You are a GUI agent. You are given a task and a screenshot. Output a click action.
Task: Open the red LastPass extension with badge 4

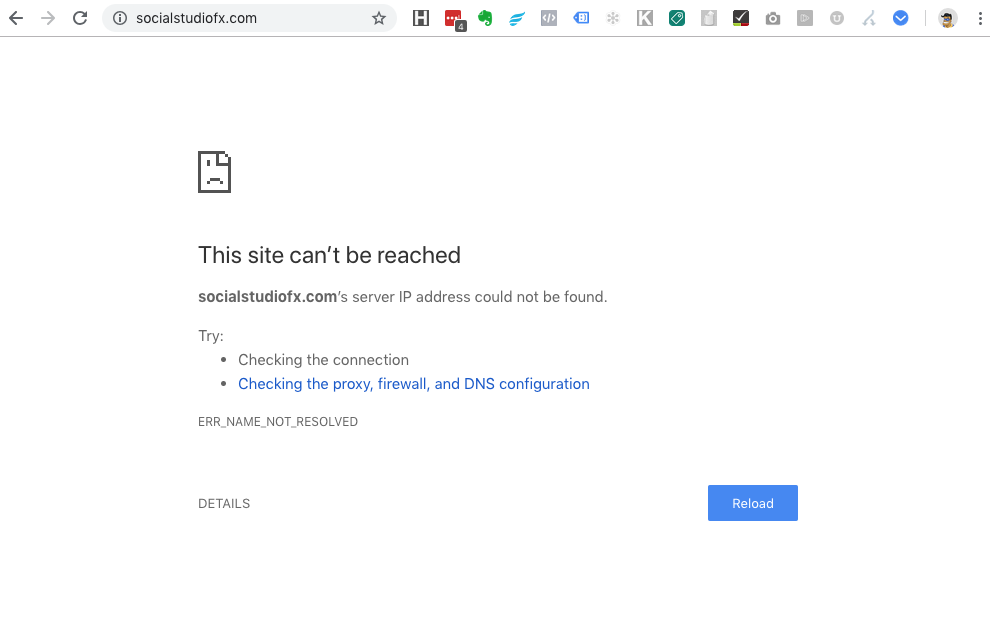click(x=455, y=20)
